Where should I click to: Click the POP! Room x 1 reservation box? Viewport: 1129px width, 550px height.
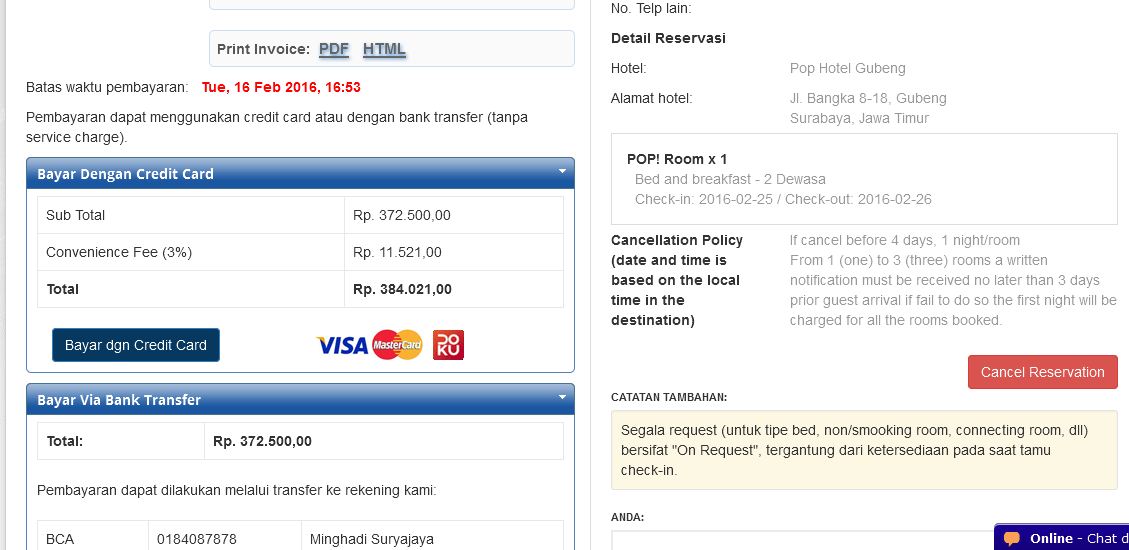click(863, 179)
